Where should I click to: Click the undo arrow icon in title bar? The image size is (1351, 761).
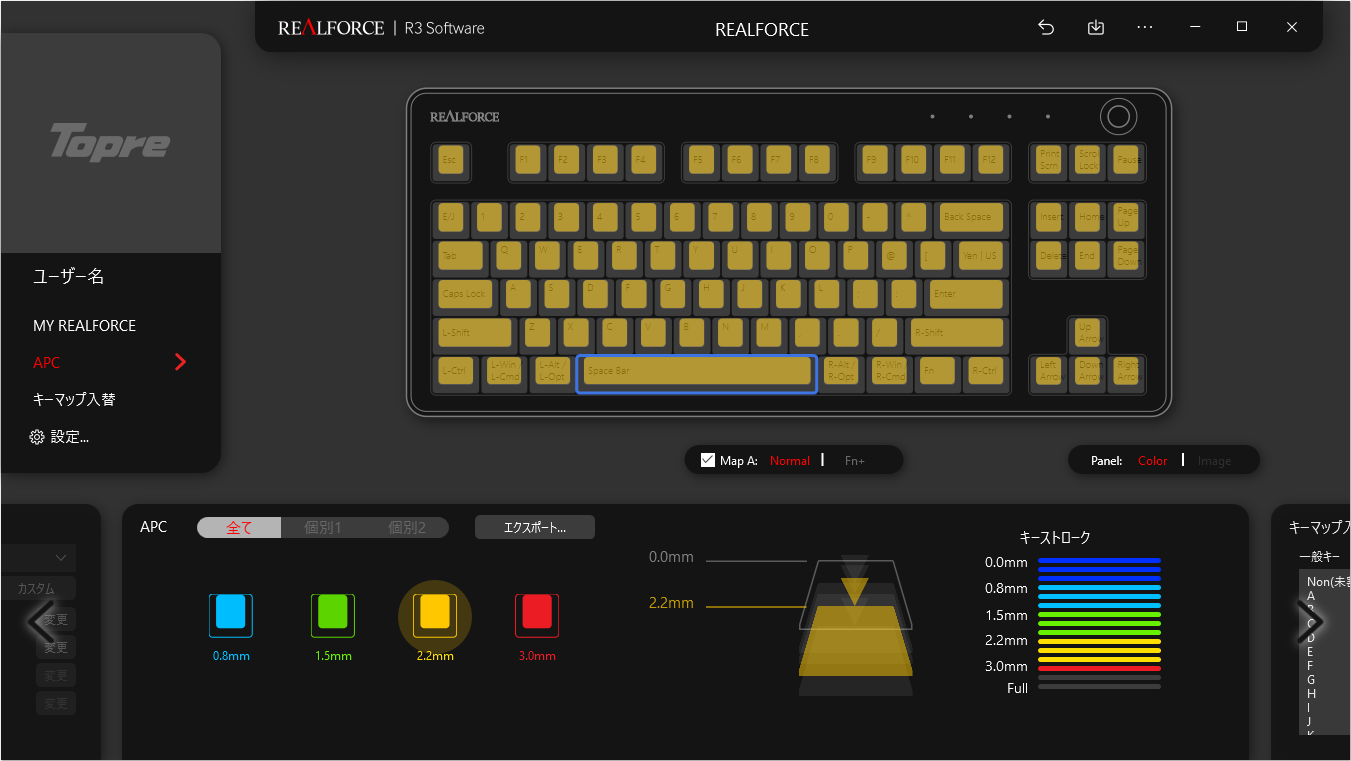[1046, 28]
